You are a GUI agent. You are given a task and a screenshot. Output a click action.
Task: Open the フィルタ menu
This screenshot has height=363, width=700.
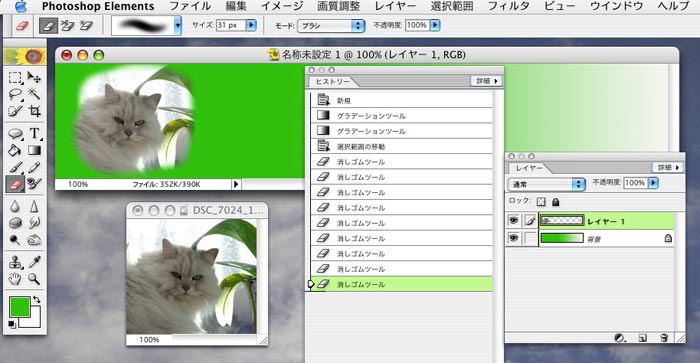point(508,6)
